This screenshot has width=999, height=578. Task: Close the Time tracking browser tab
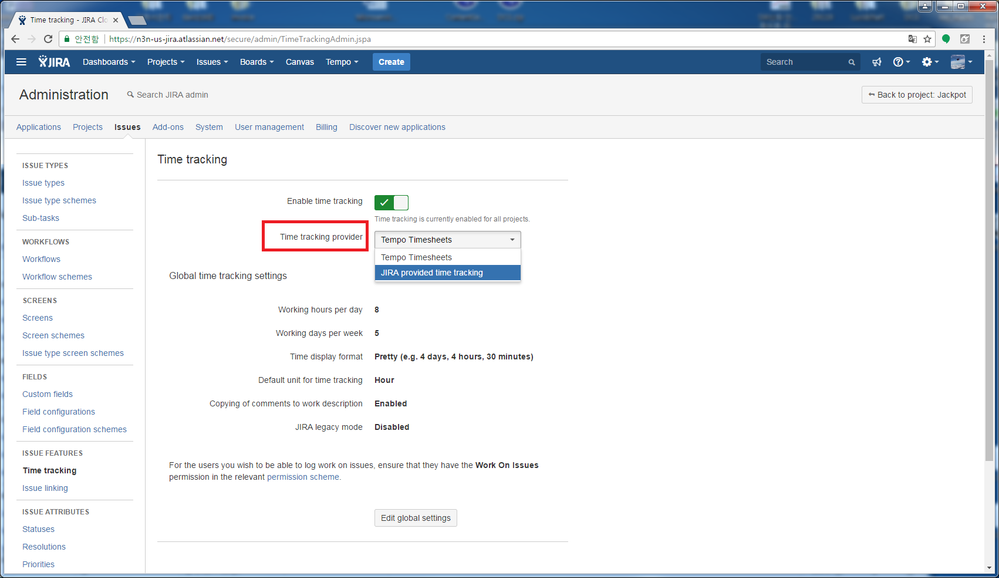pos(115,20)
